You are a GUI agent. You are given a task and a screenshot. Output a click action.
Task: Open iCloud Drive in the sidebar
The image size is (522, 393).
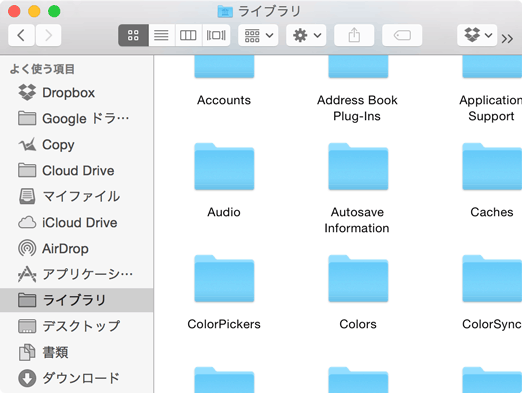pos(77,223)
